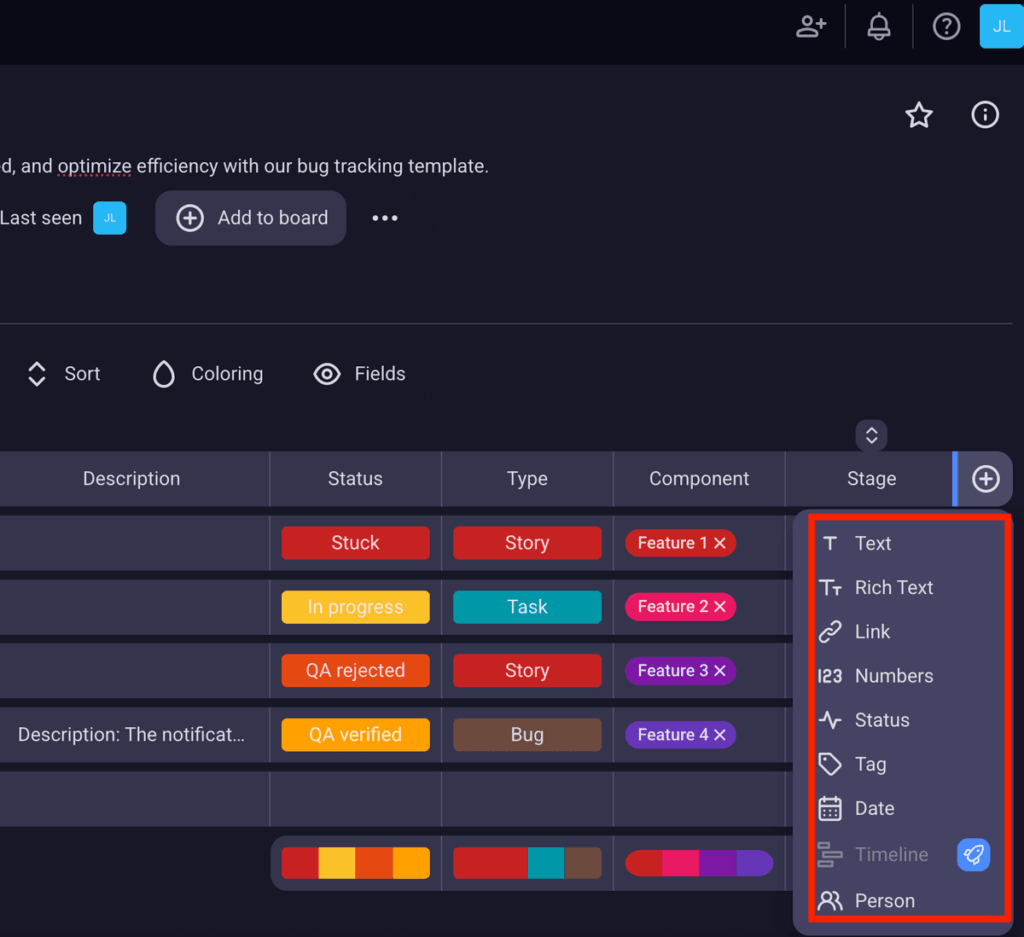Viewport: 1024px width, 937px height.
Task: Click the info icon to show board details
Action: (x=985, y=115)
